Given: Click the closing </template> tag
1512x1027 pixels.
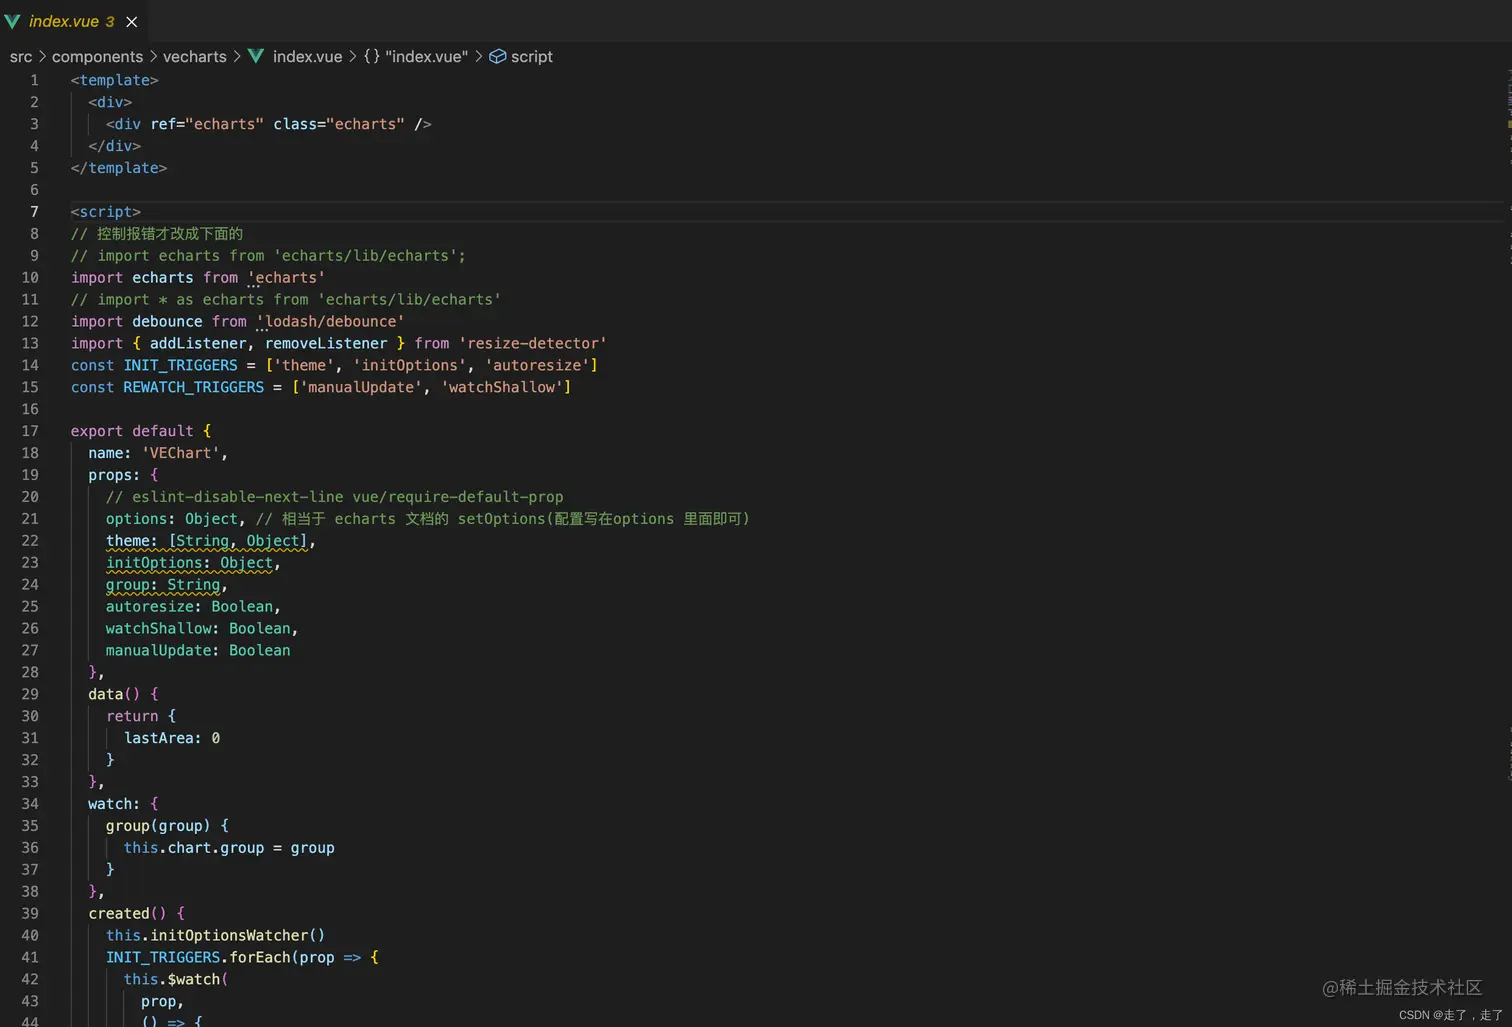Looking at the screenshot, I should click(119, 168).
